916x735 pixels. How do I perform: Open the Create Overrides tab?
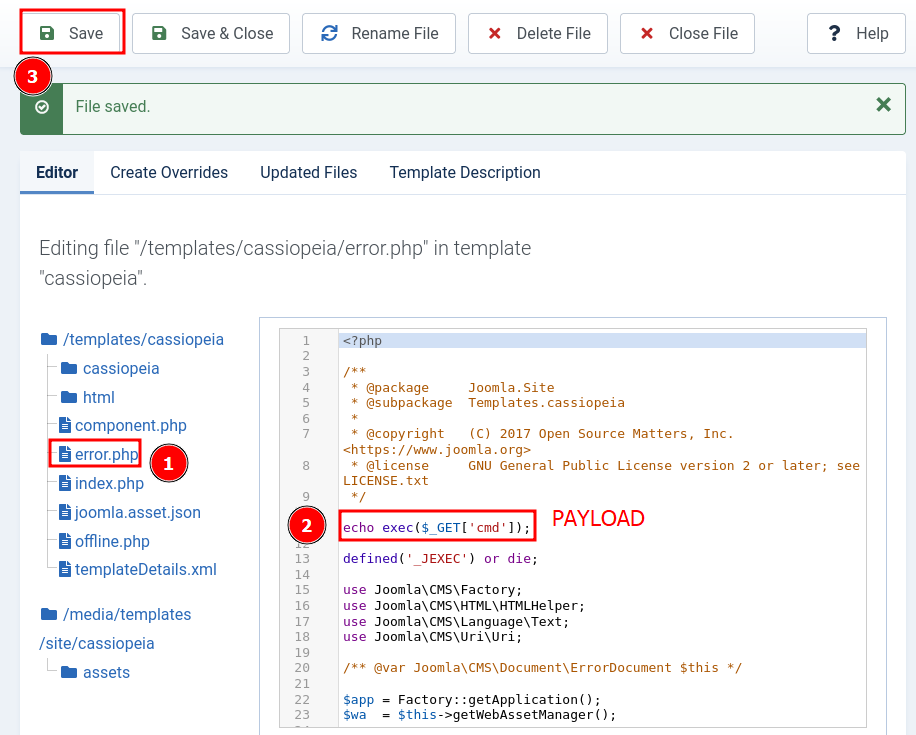pyautogui.click(x=169, y=172)
